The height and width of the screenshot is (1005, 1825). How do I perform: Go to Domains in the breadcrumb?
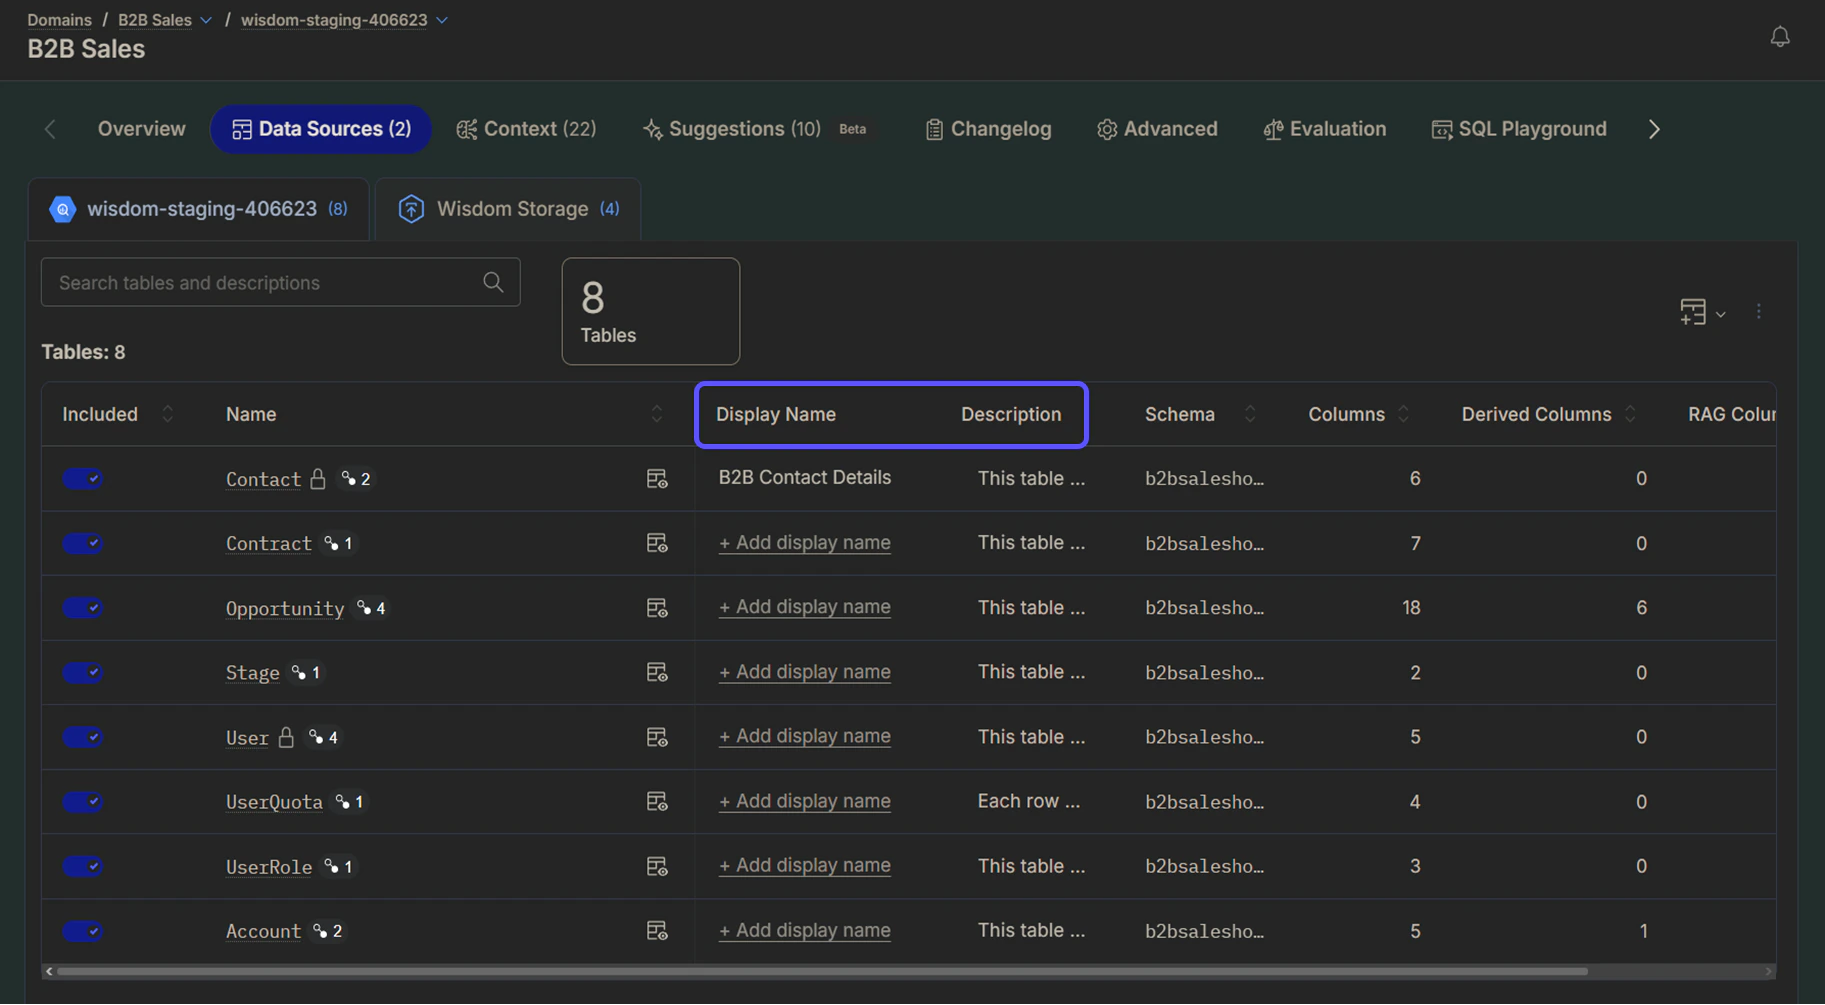(x=59, y=20)
